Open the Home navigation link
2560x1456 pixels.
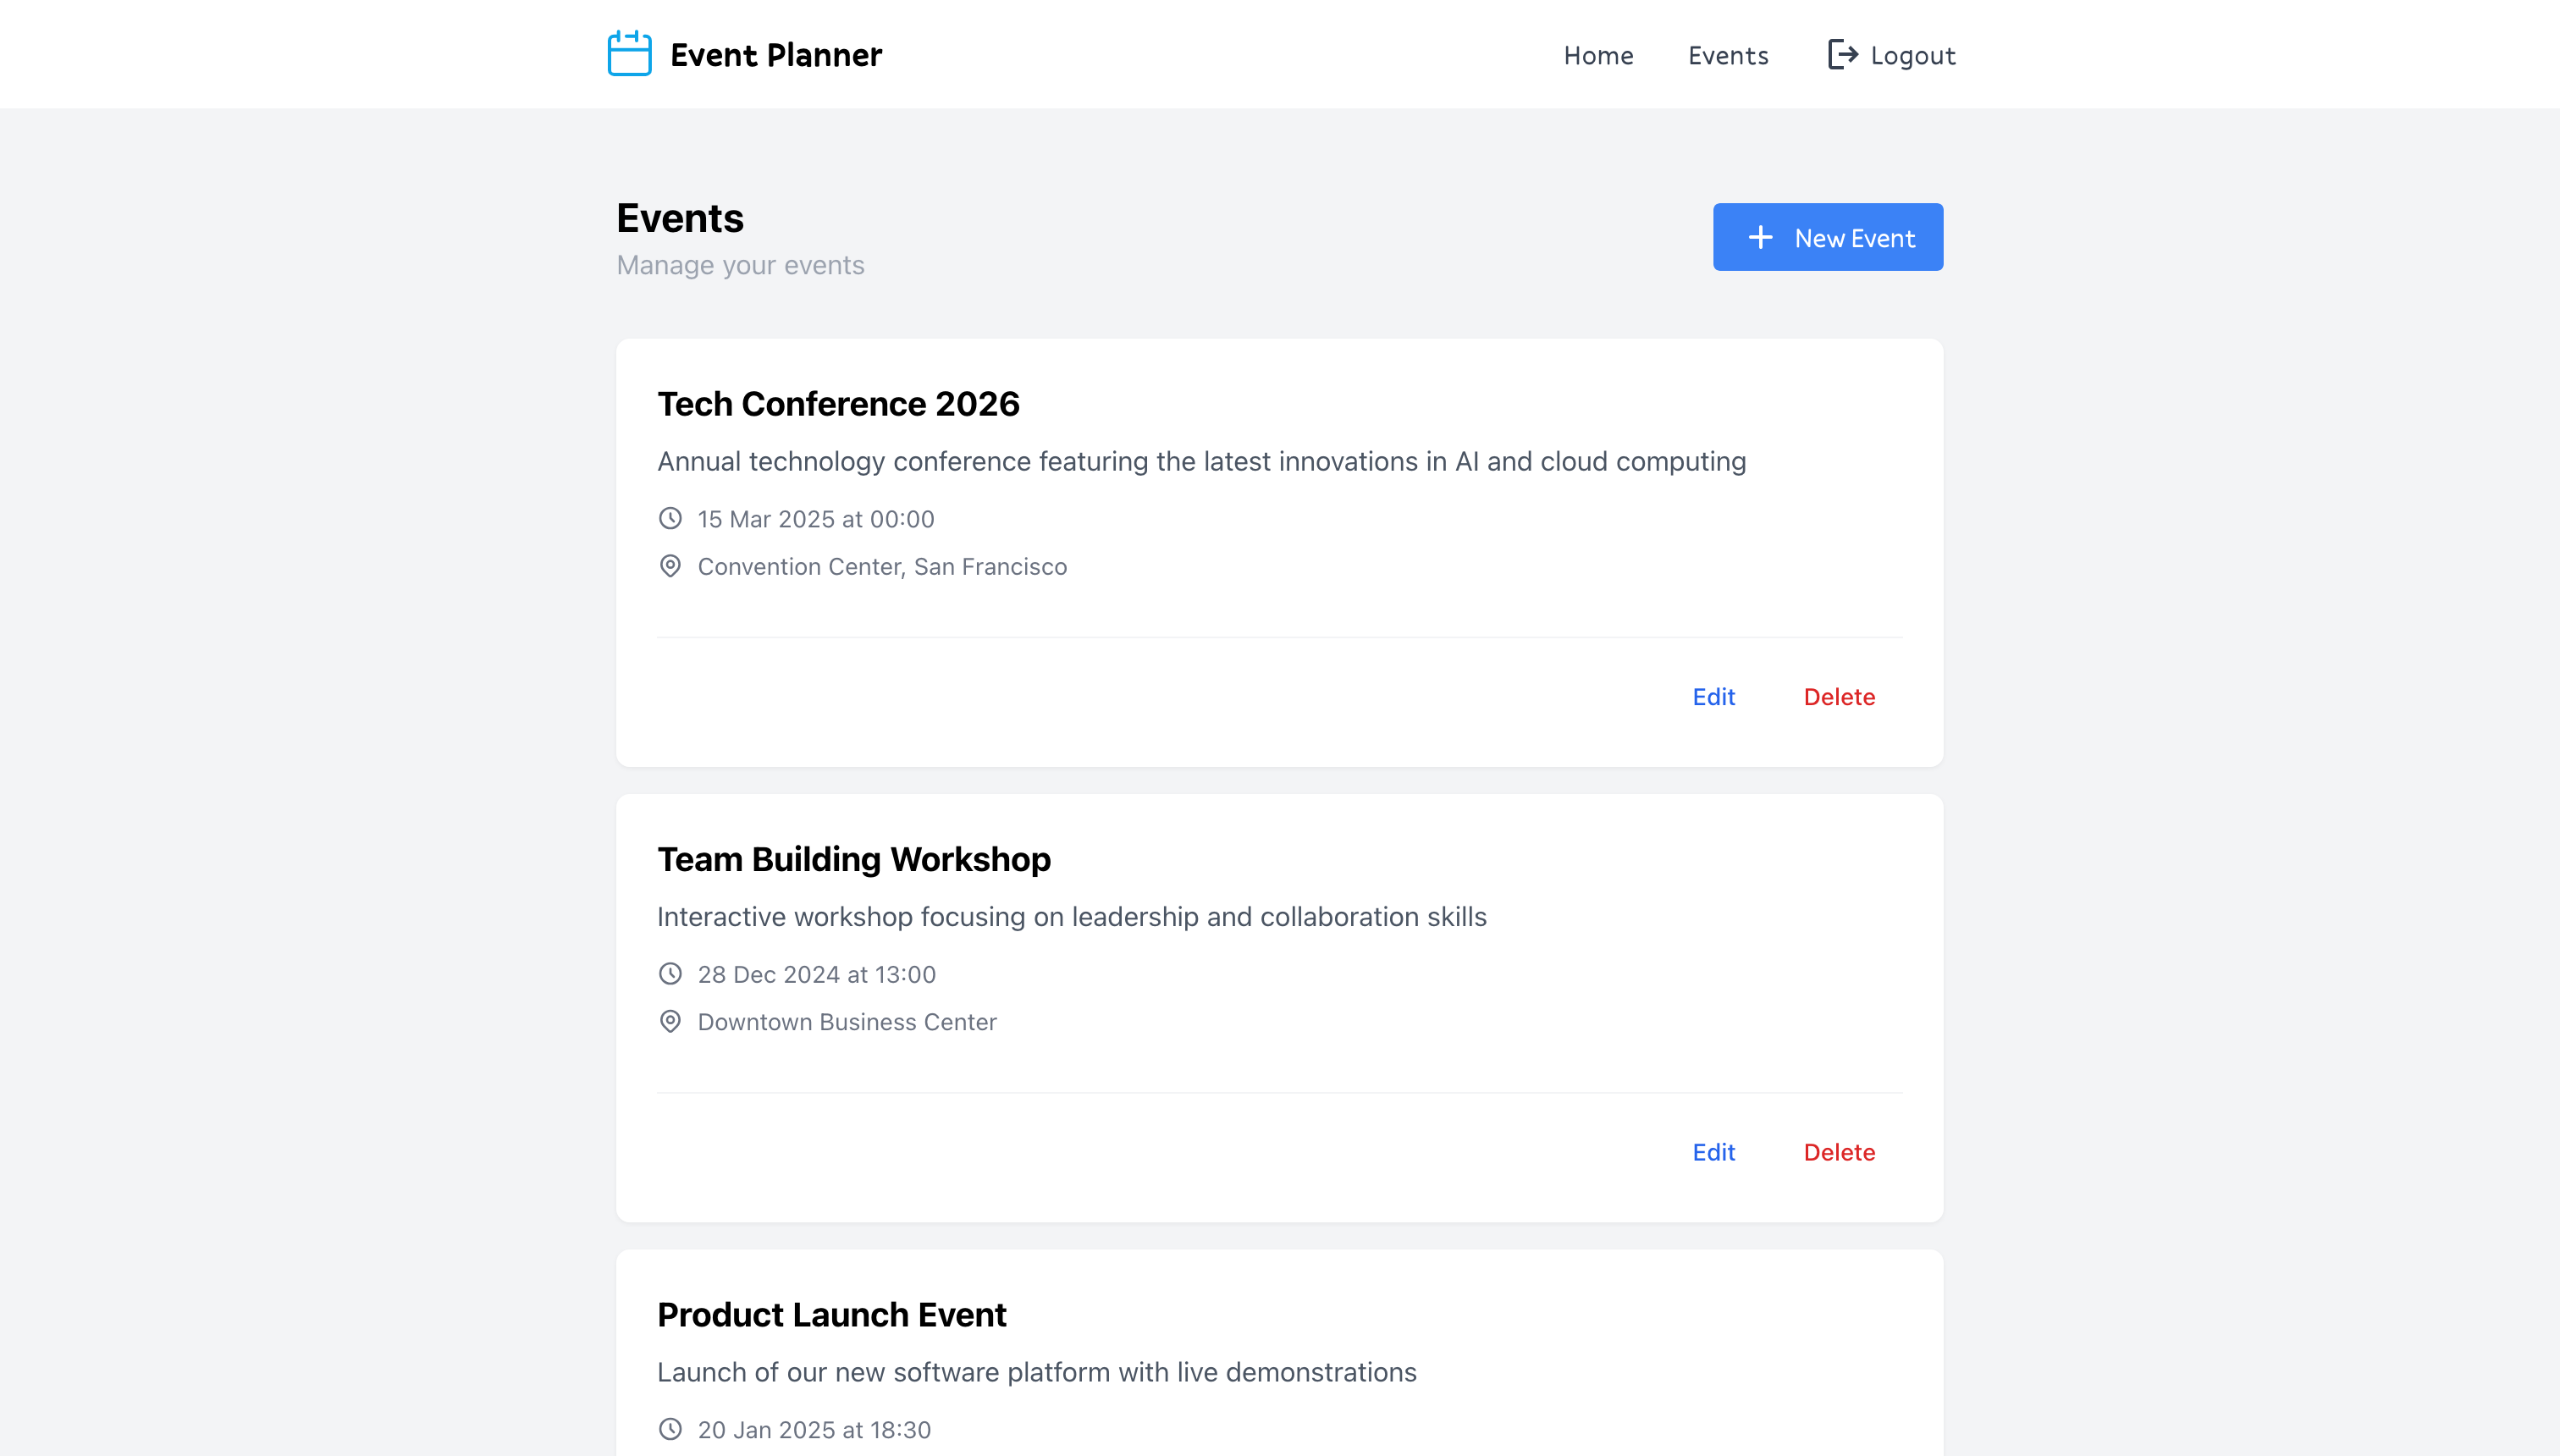(1598, 55)
